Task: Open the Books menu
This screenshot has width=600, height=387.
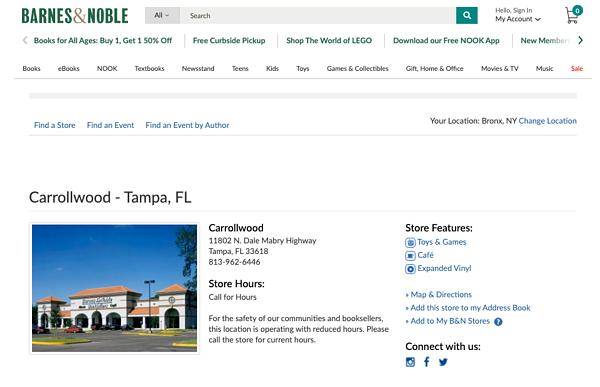Action: [x=31, y=69]
